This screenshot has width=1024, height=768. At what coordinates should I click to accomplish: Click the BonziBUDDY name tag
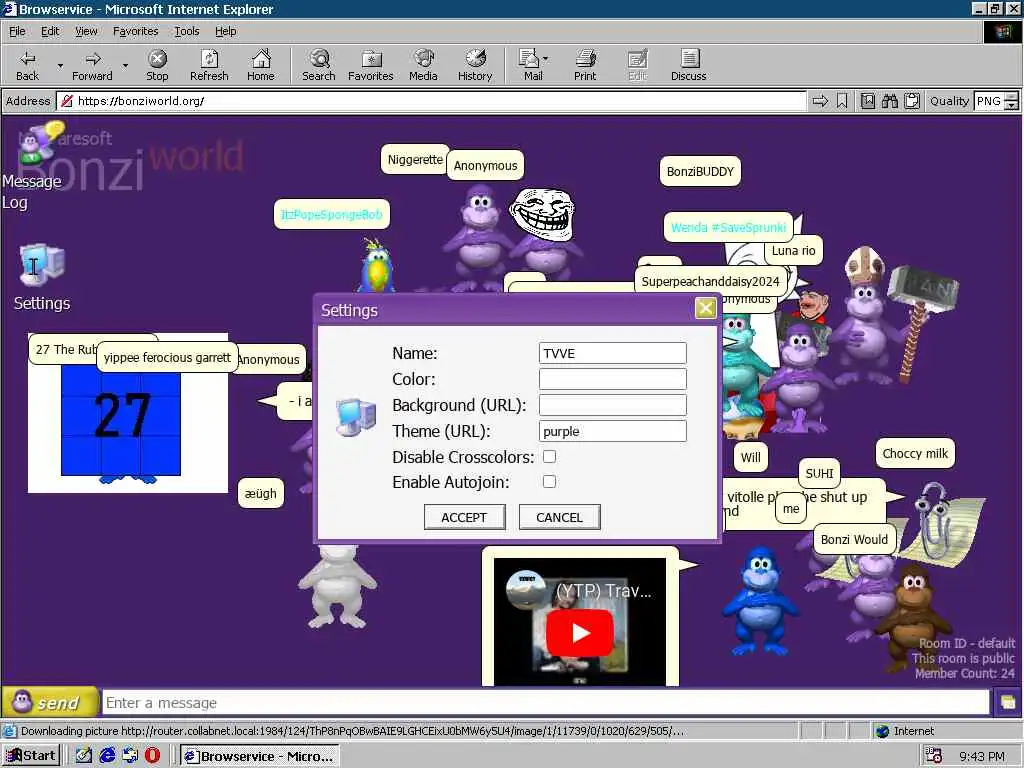tap(700, 172)
